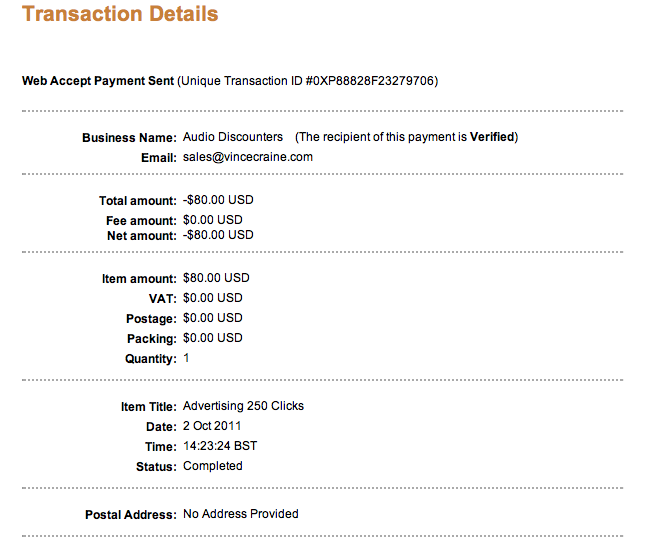
Task: Click the time 14:23:24 BST
Action: tap(220, 446)
